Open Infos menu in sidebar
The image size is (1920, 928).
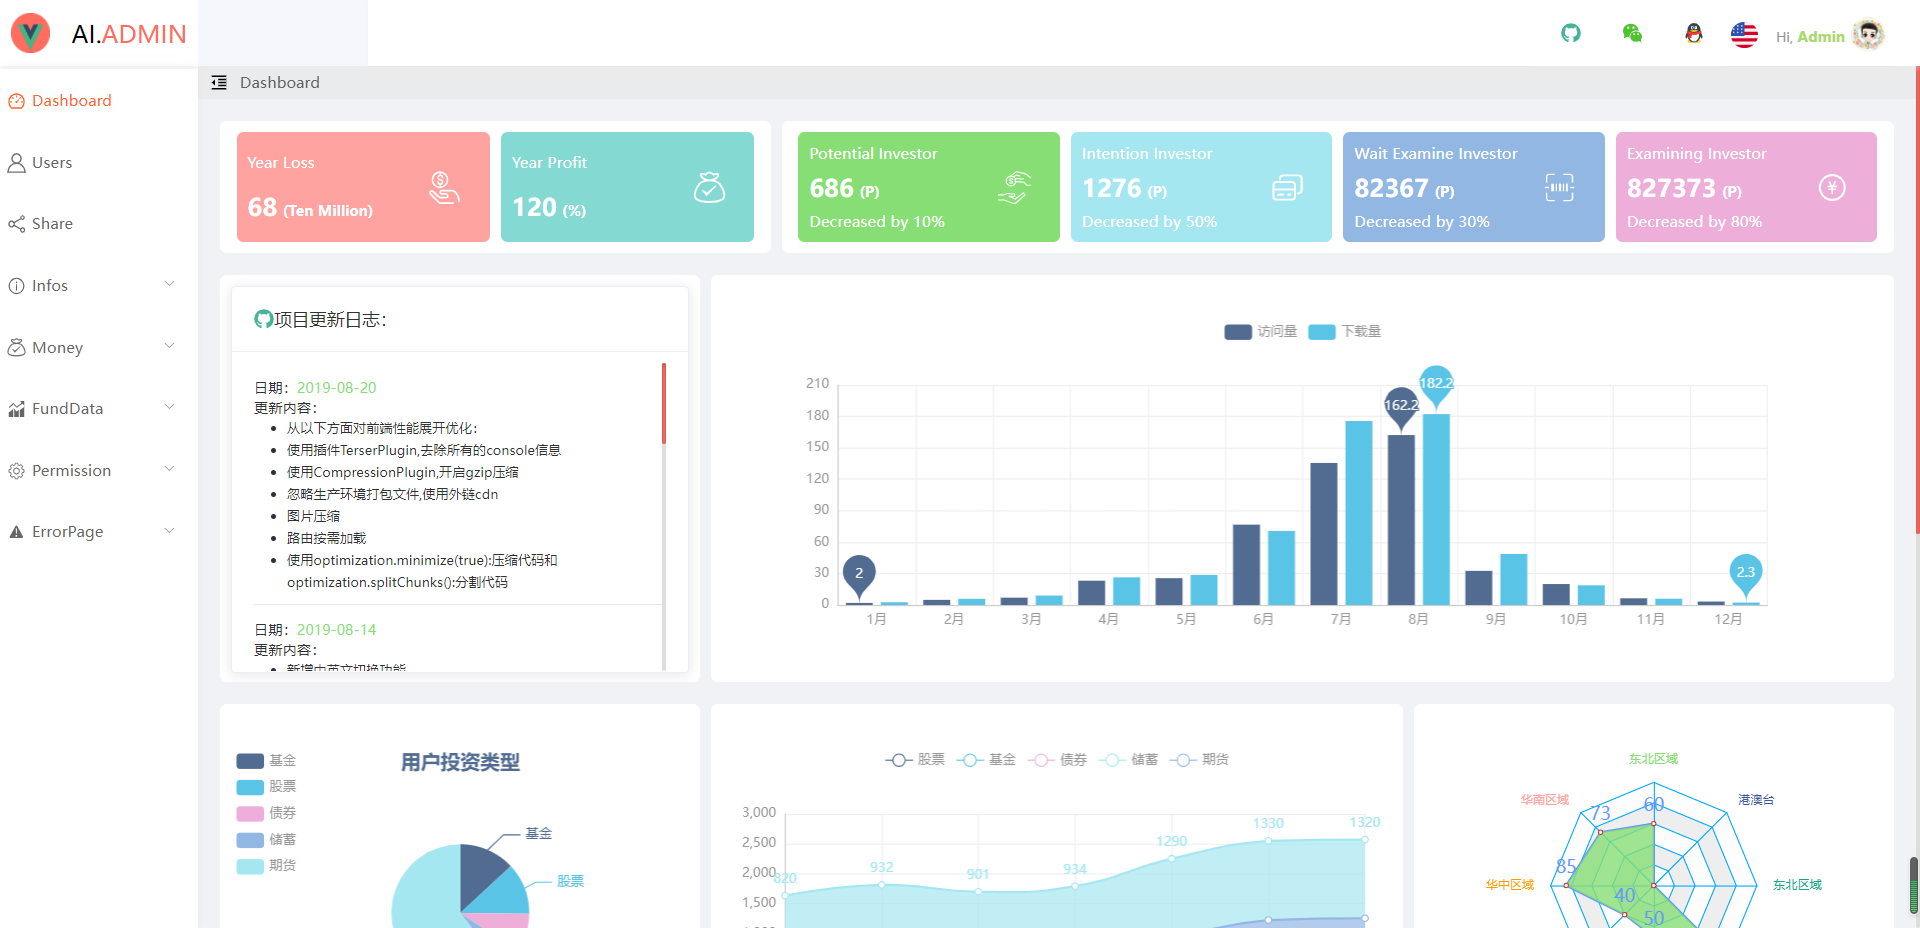(99, 286)
